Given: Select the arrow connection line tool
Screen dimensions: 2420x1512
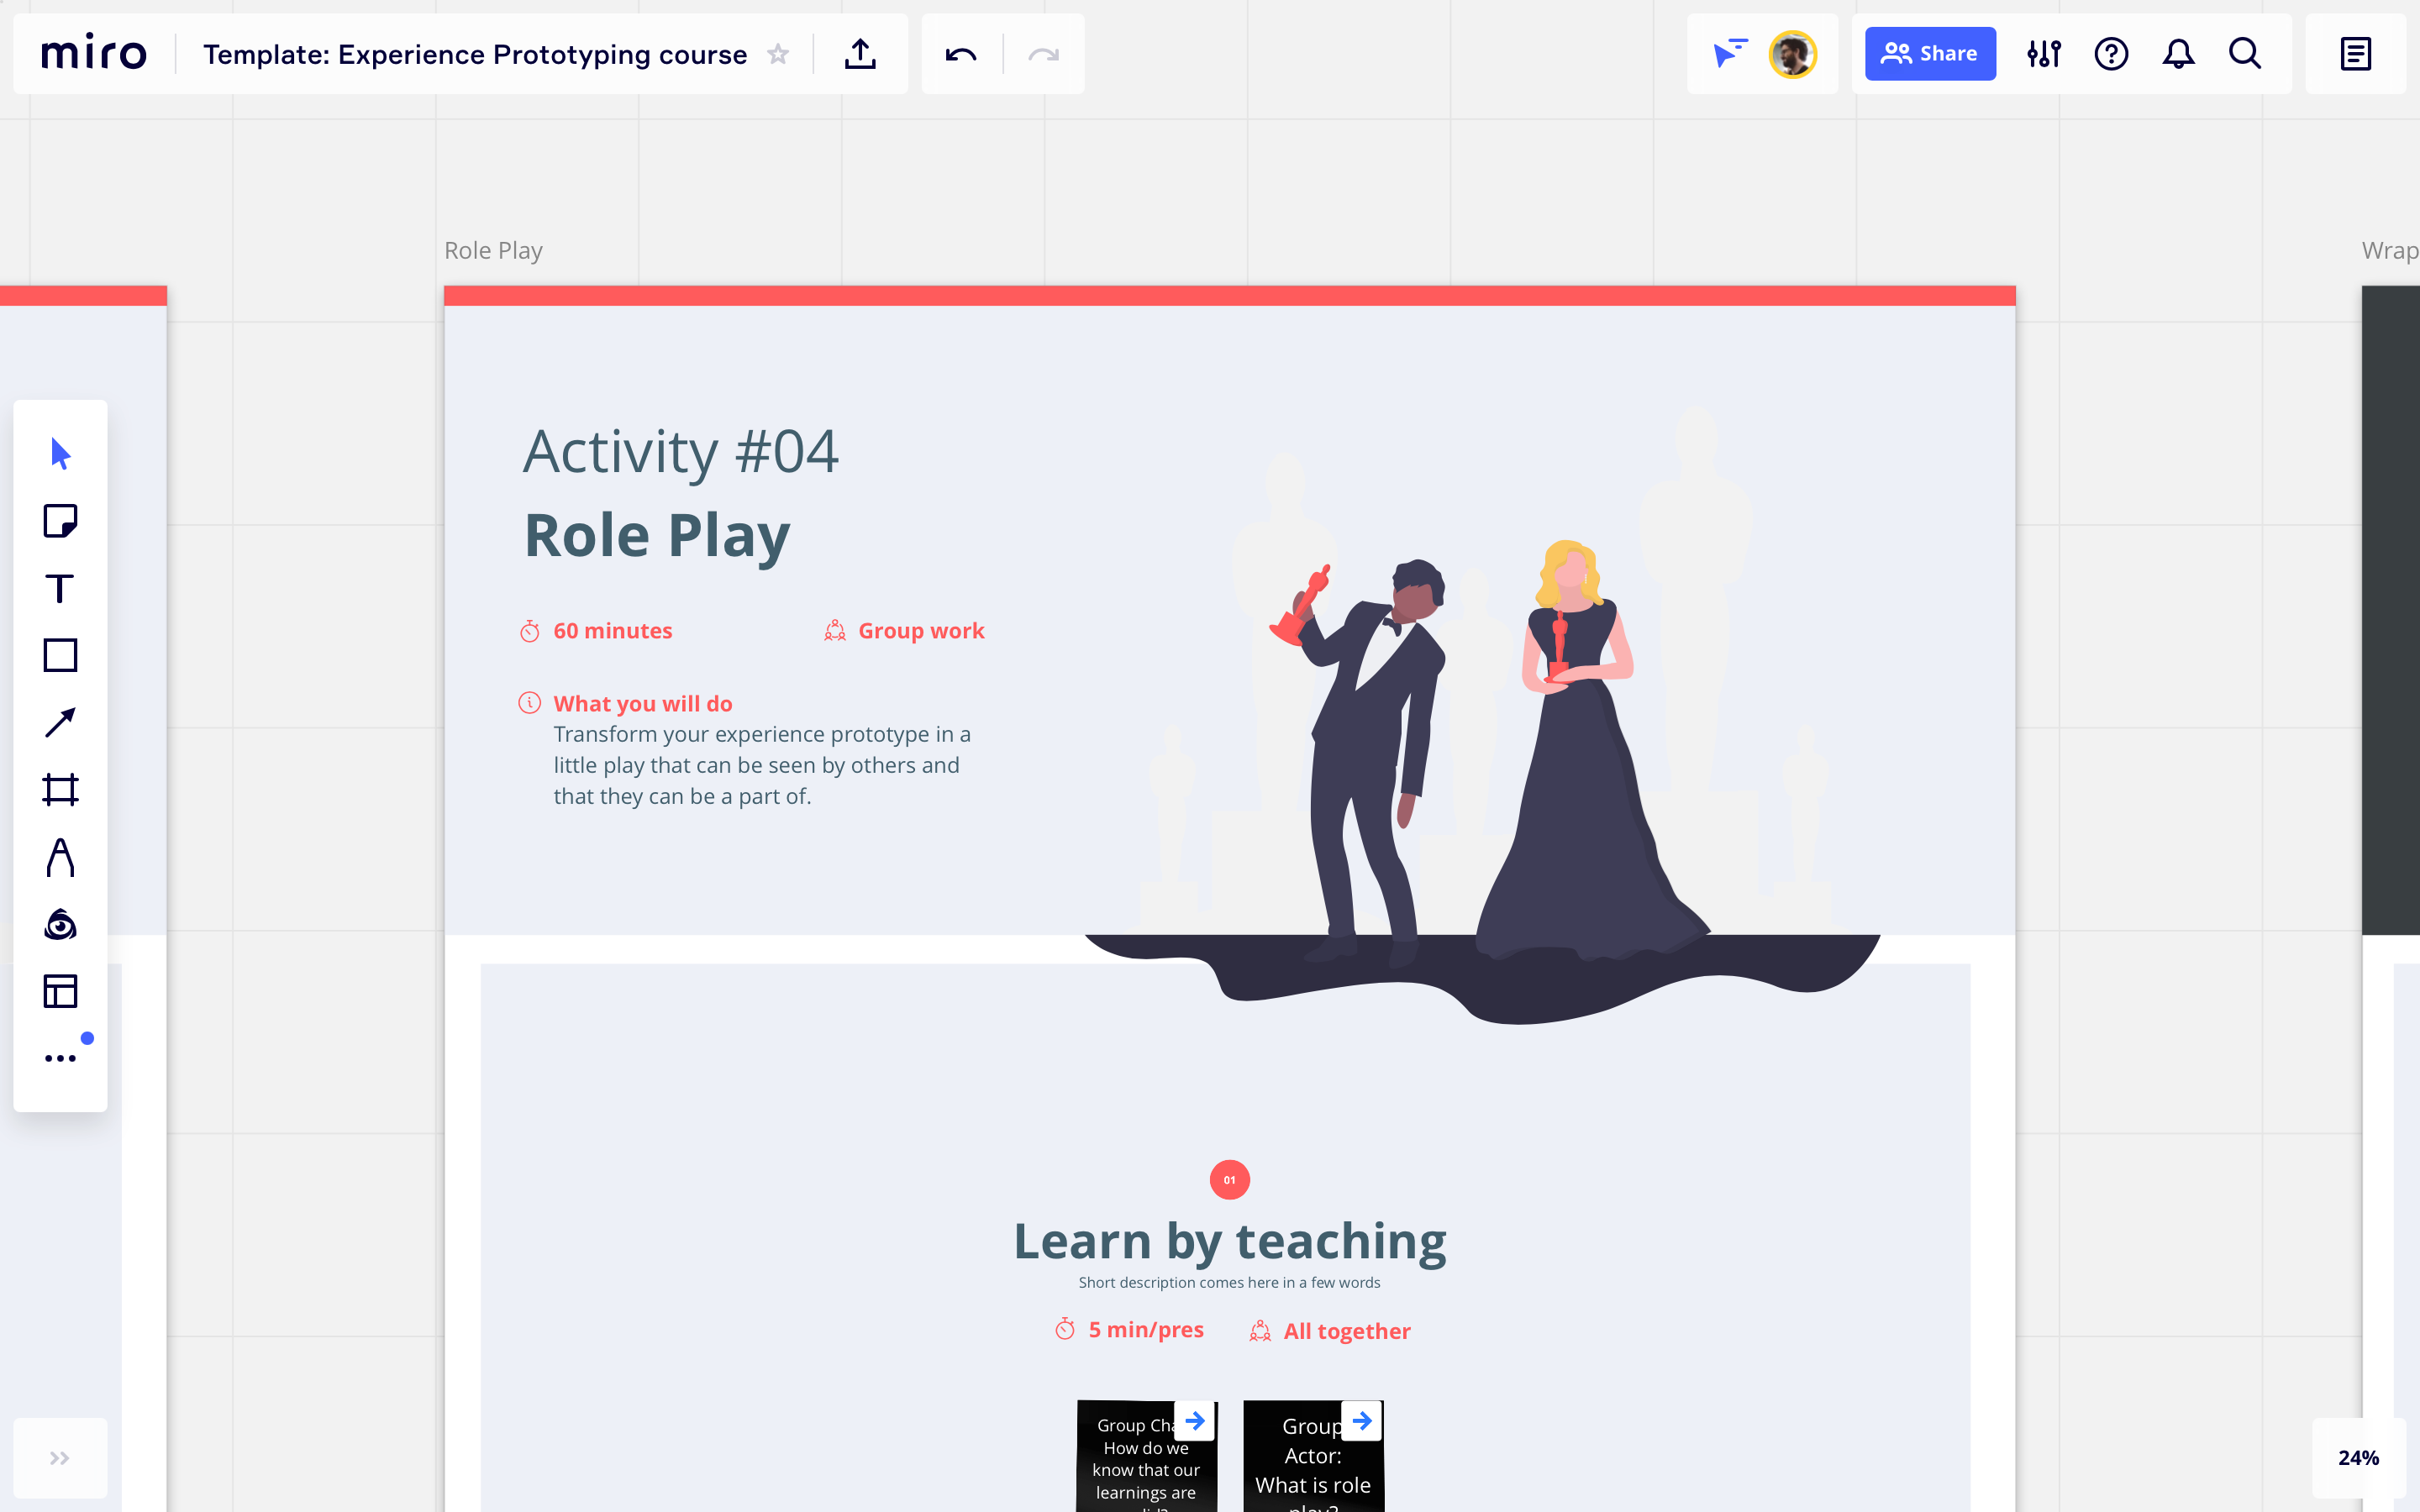Looking at the screenshot, I should [60, 722].
